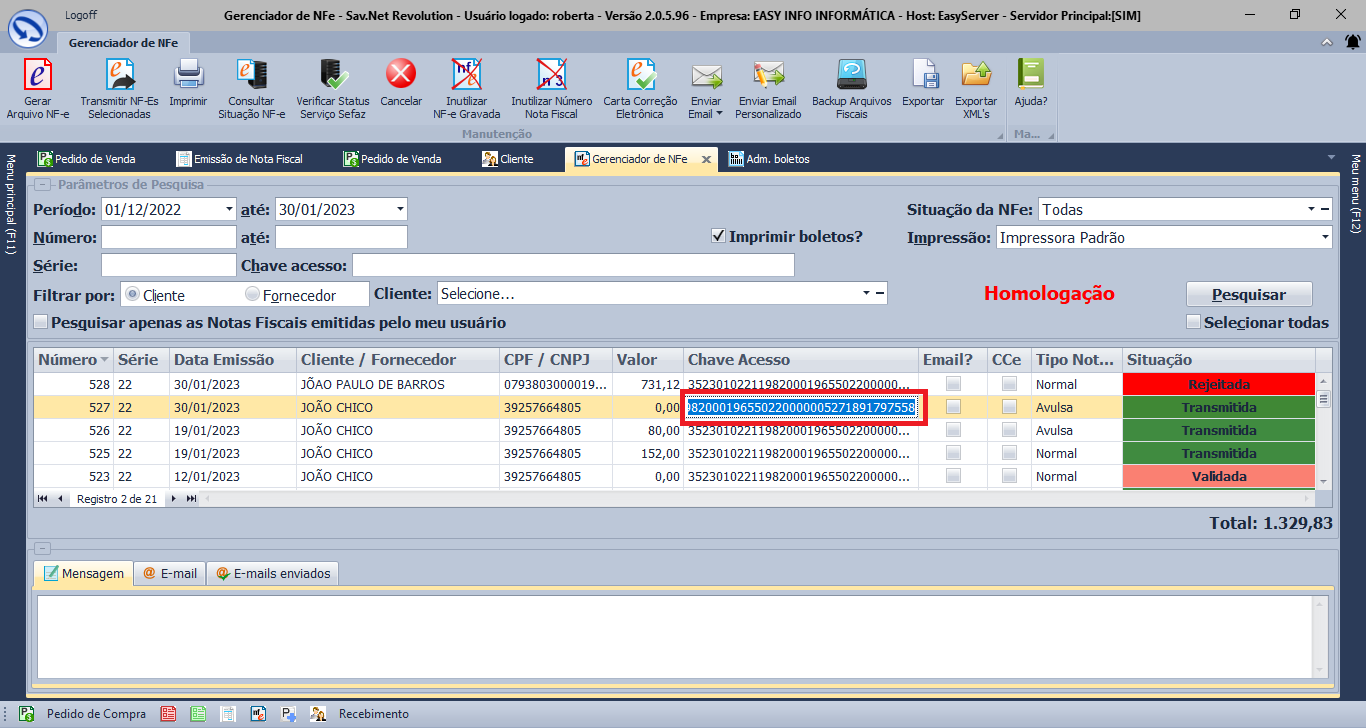This screenshot has height=728, width=1366.
Task: Click Validada status of nota 523
Action: (x=1218, y=476)
